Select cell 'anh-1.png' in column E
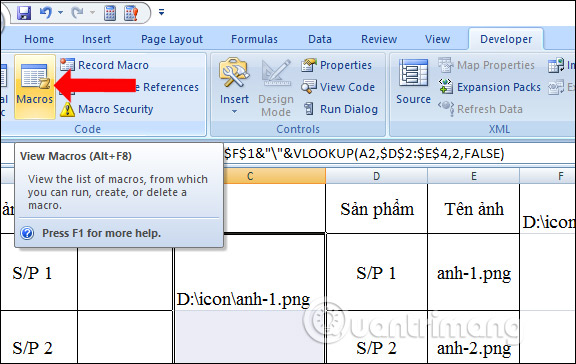 (x=474, y=272)
